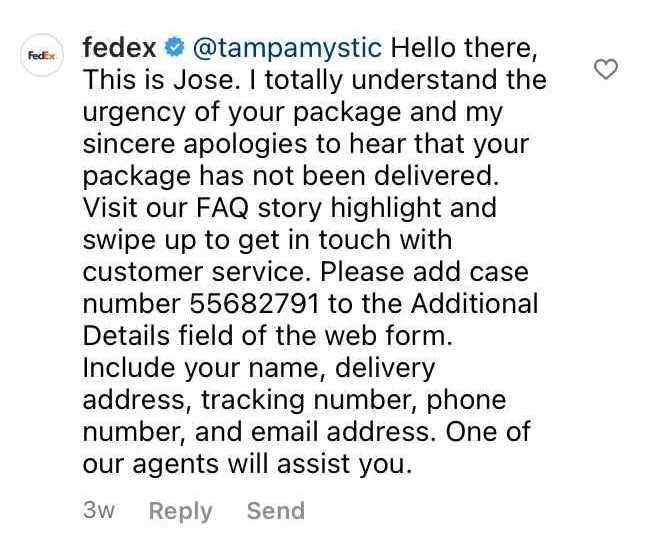Click the words 'swipe up' in the comment

(140, 241)
